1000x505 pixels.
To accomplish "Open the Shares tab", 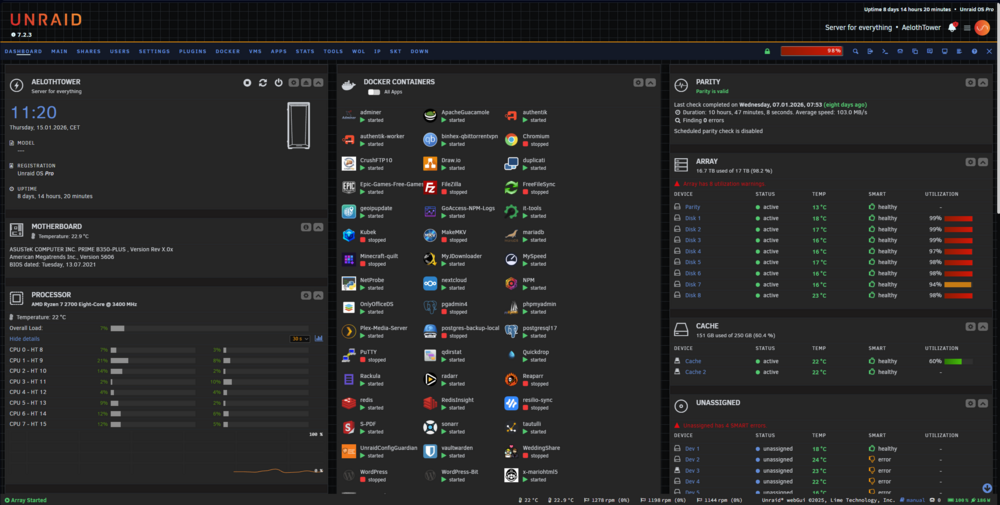I will (89, 51).
